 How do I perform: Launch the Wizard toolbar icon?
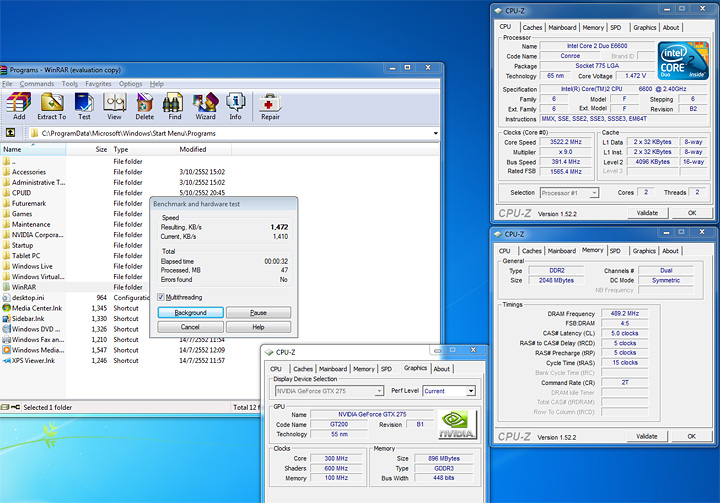pos(205,106)
